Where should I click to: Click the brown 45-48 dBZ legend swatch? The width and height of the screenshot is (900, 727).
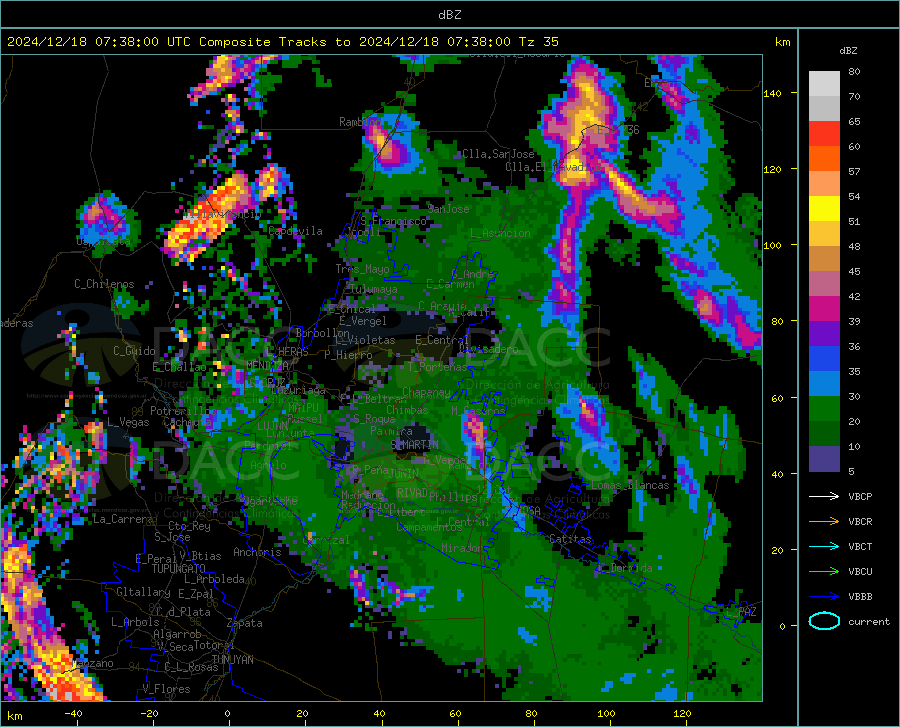click(824, 259)
